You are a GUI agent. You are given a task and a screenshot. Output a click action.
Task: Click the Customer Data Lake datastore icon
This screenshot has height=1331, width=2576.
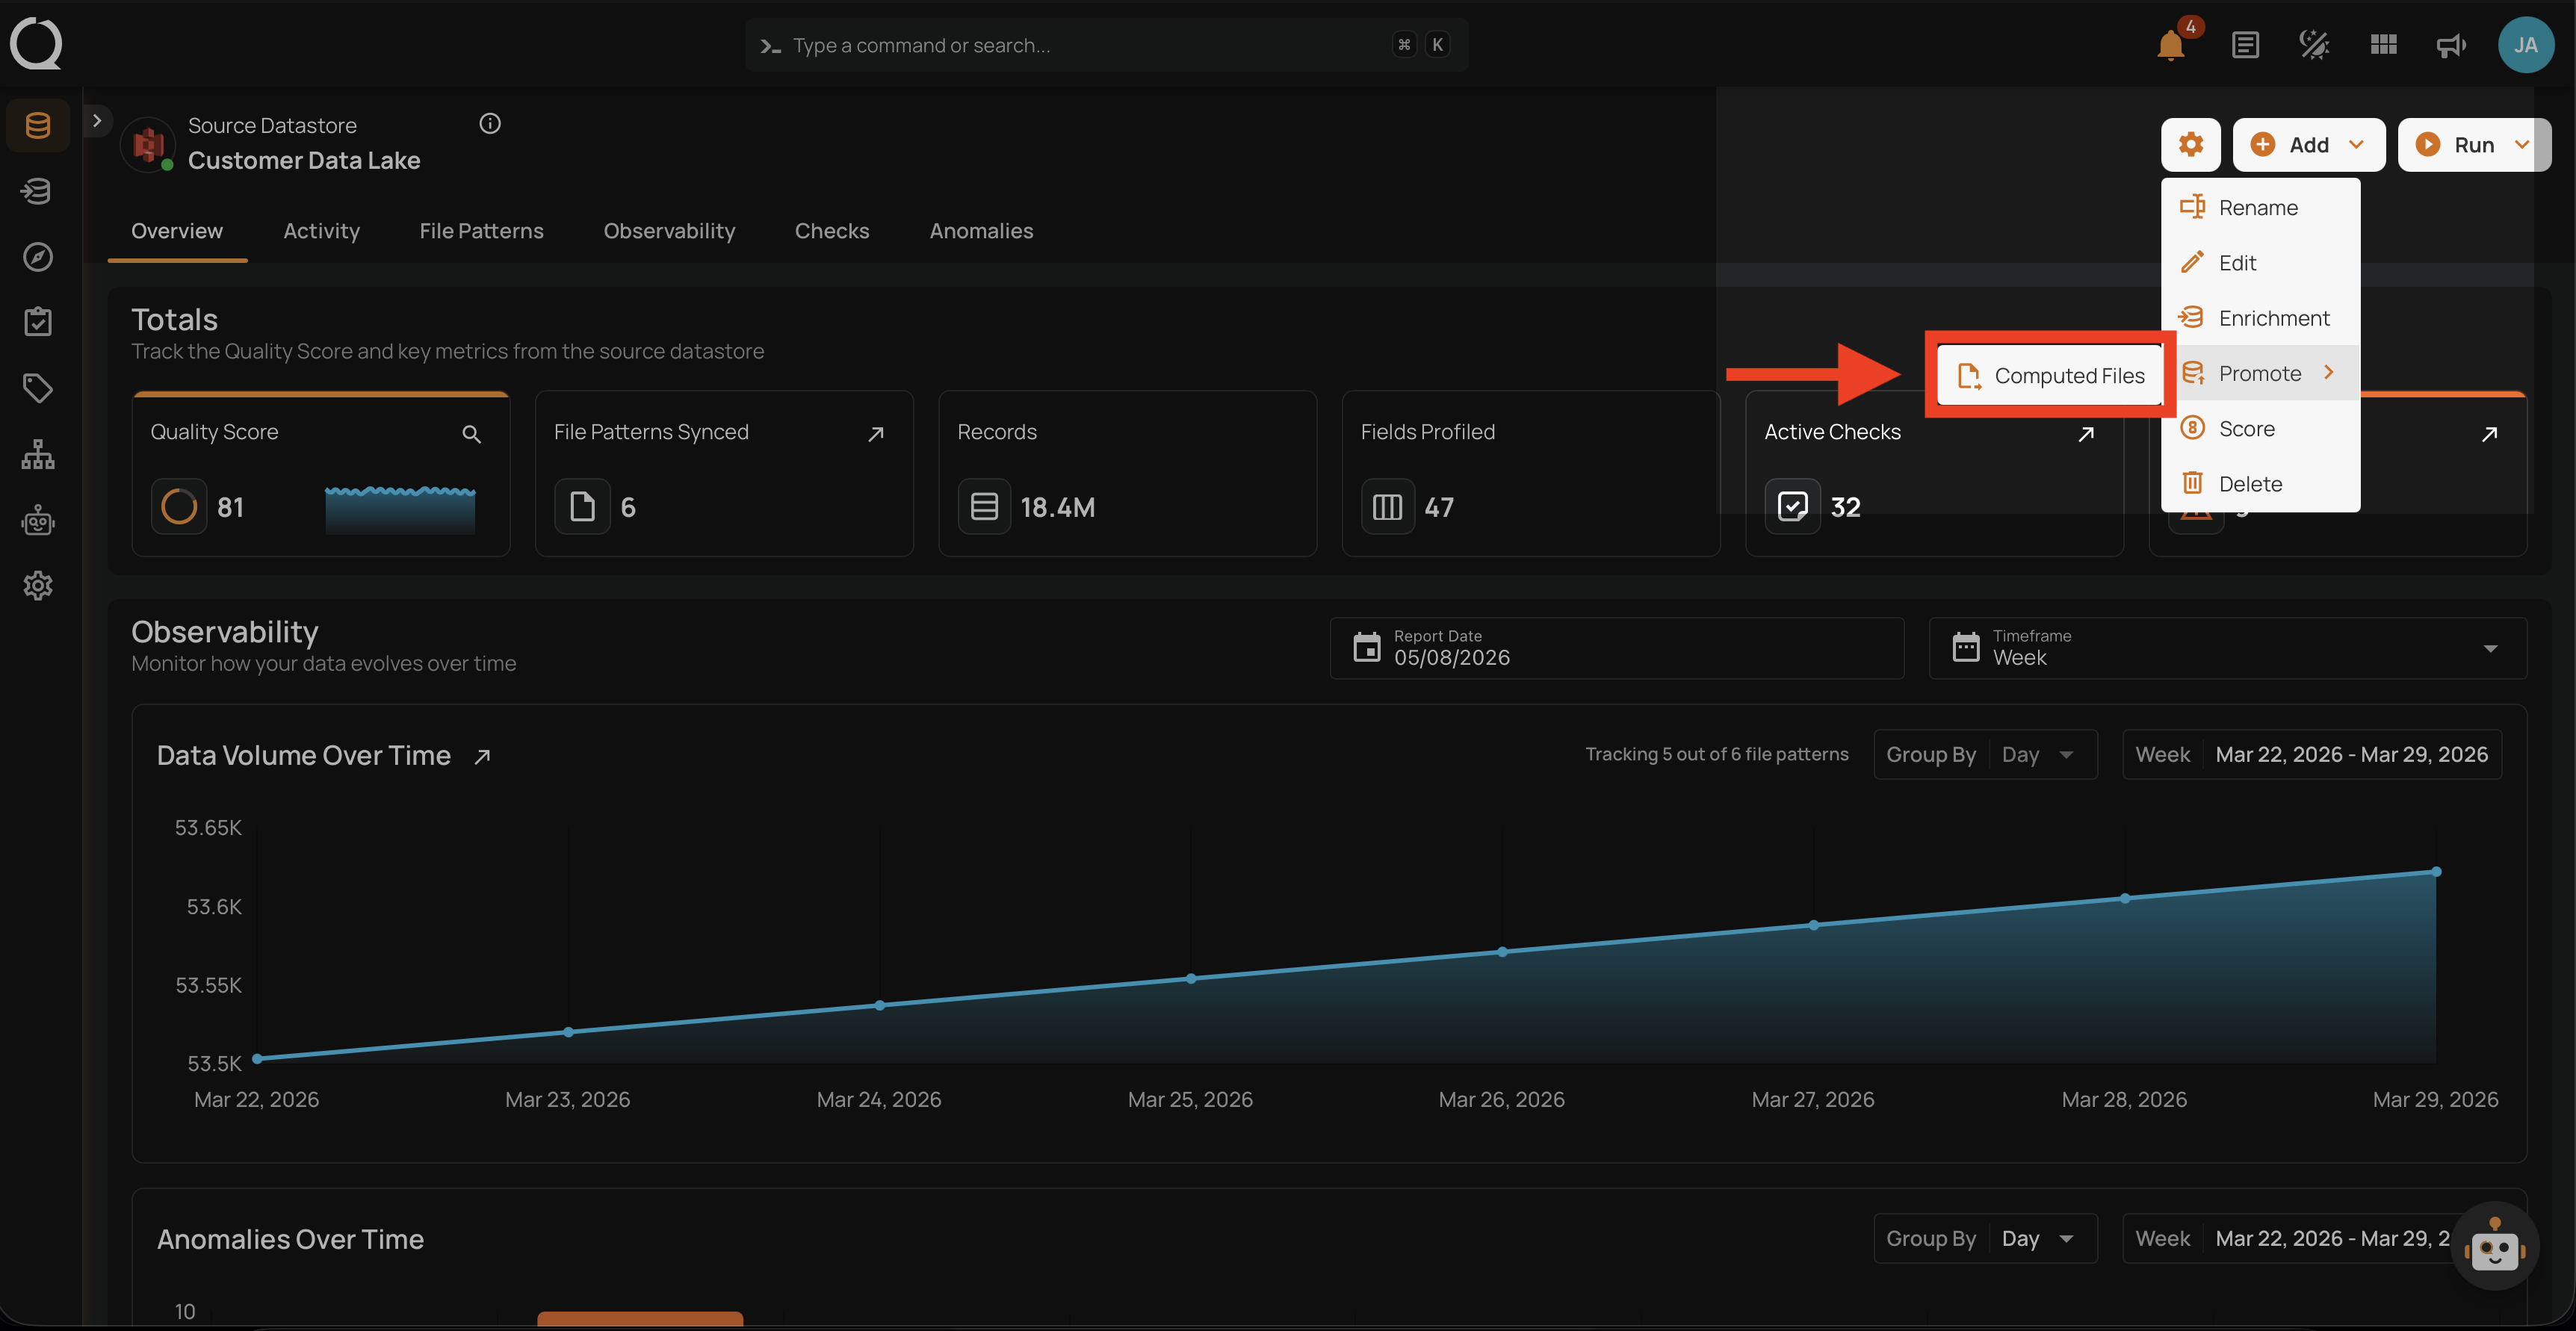148,145
